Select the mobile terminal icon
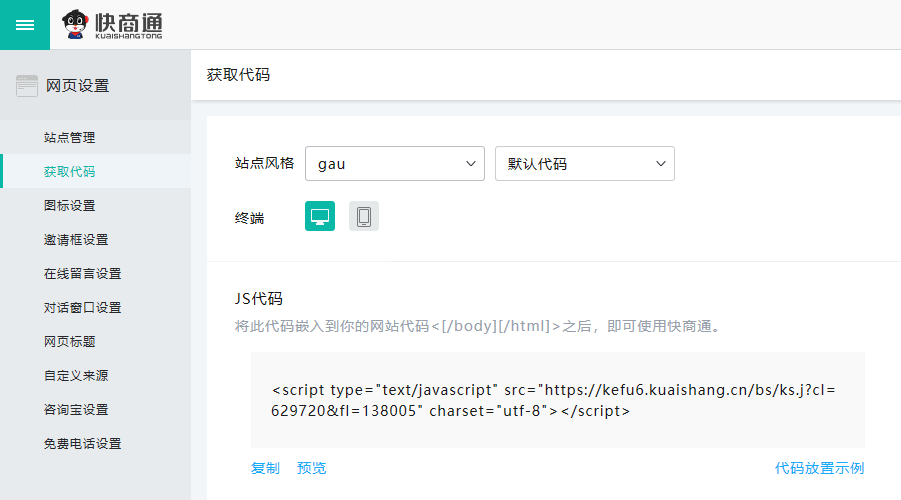 pyautogui.click(x=364, y=217)
